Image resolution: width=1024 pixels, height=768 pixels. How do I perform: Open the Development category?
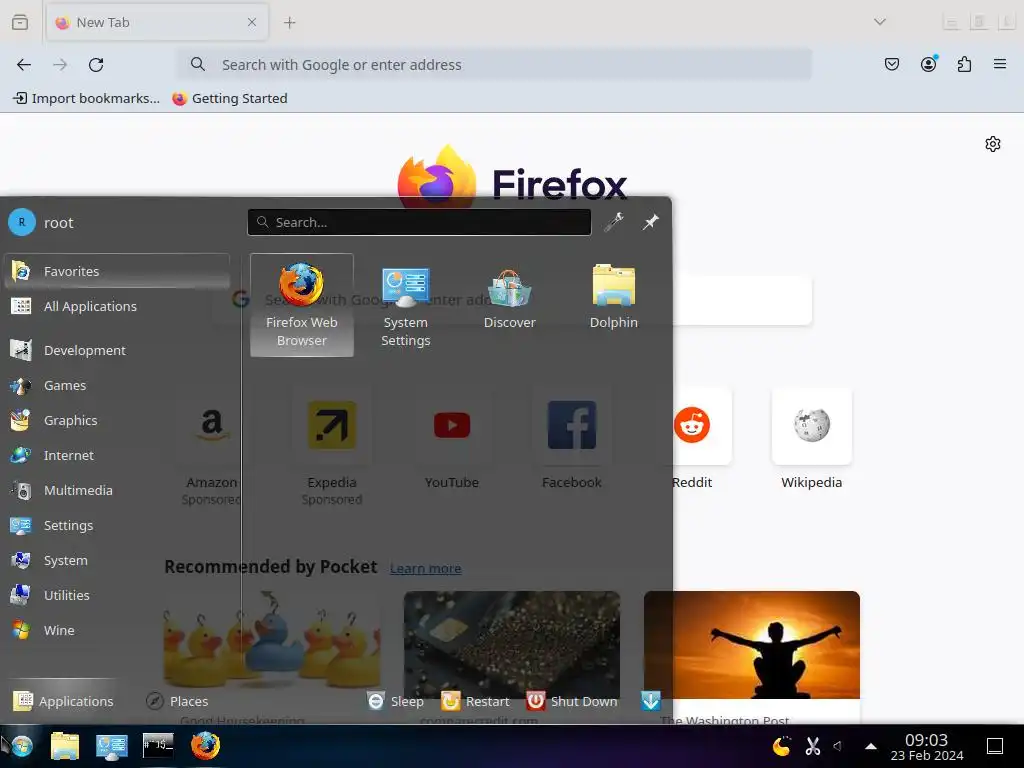(x=117, y=350)
